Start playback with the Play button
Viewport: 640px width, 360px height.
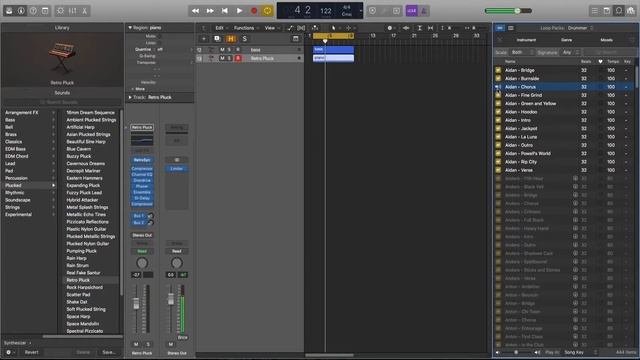click(x=240, y=11)
